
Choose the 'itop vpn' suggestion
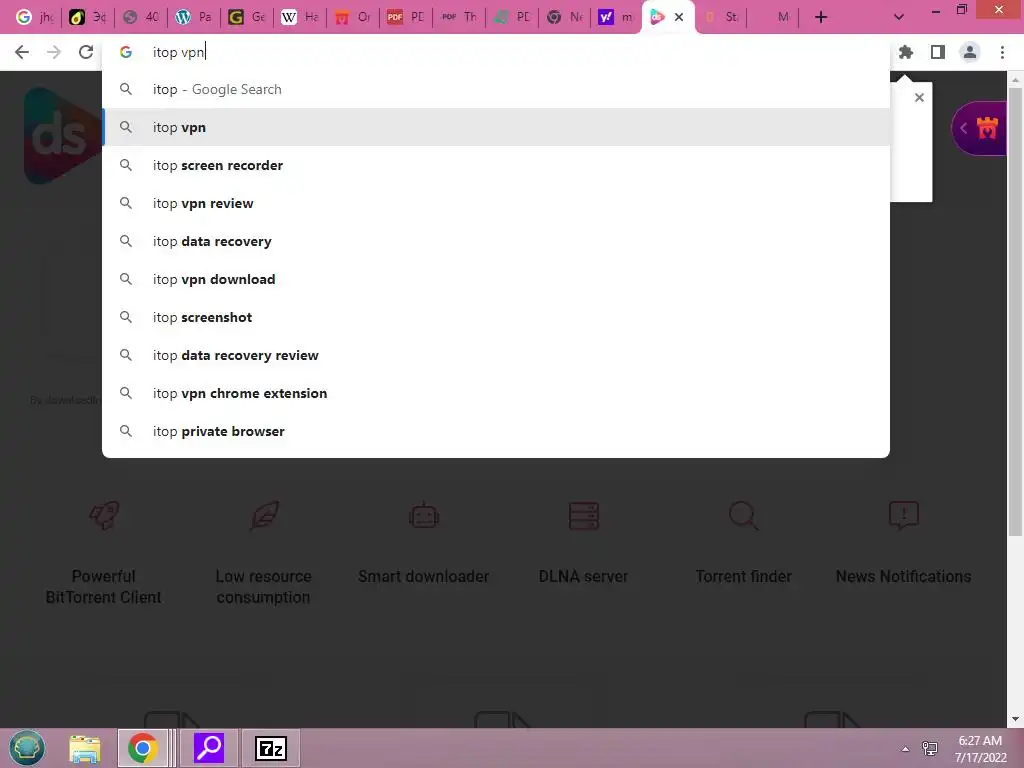(x=496, y=127)
